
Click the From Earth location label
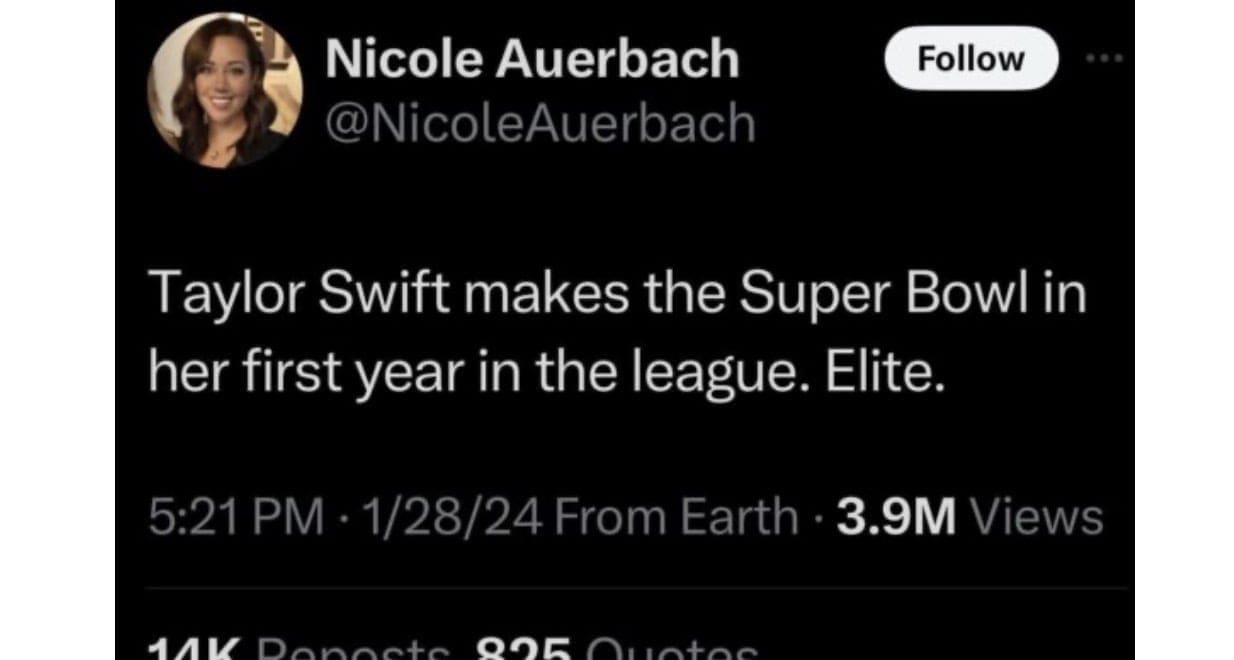(676, 518)
